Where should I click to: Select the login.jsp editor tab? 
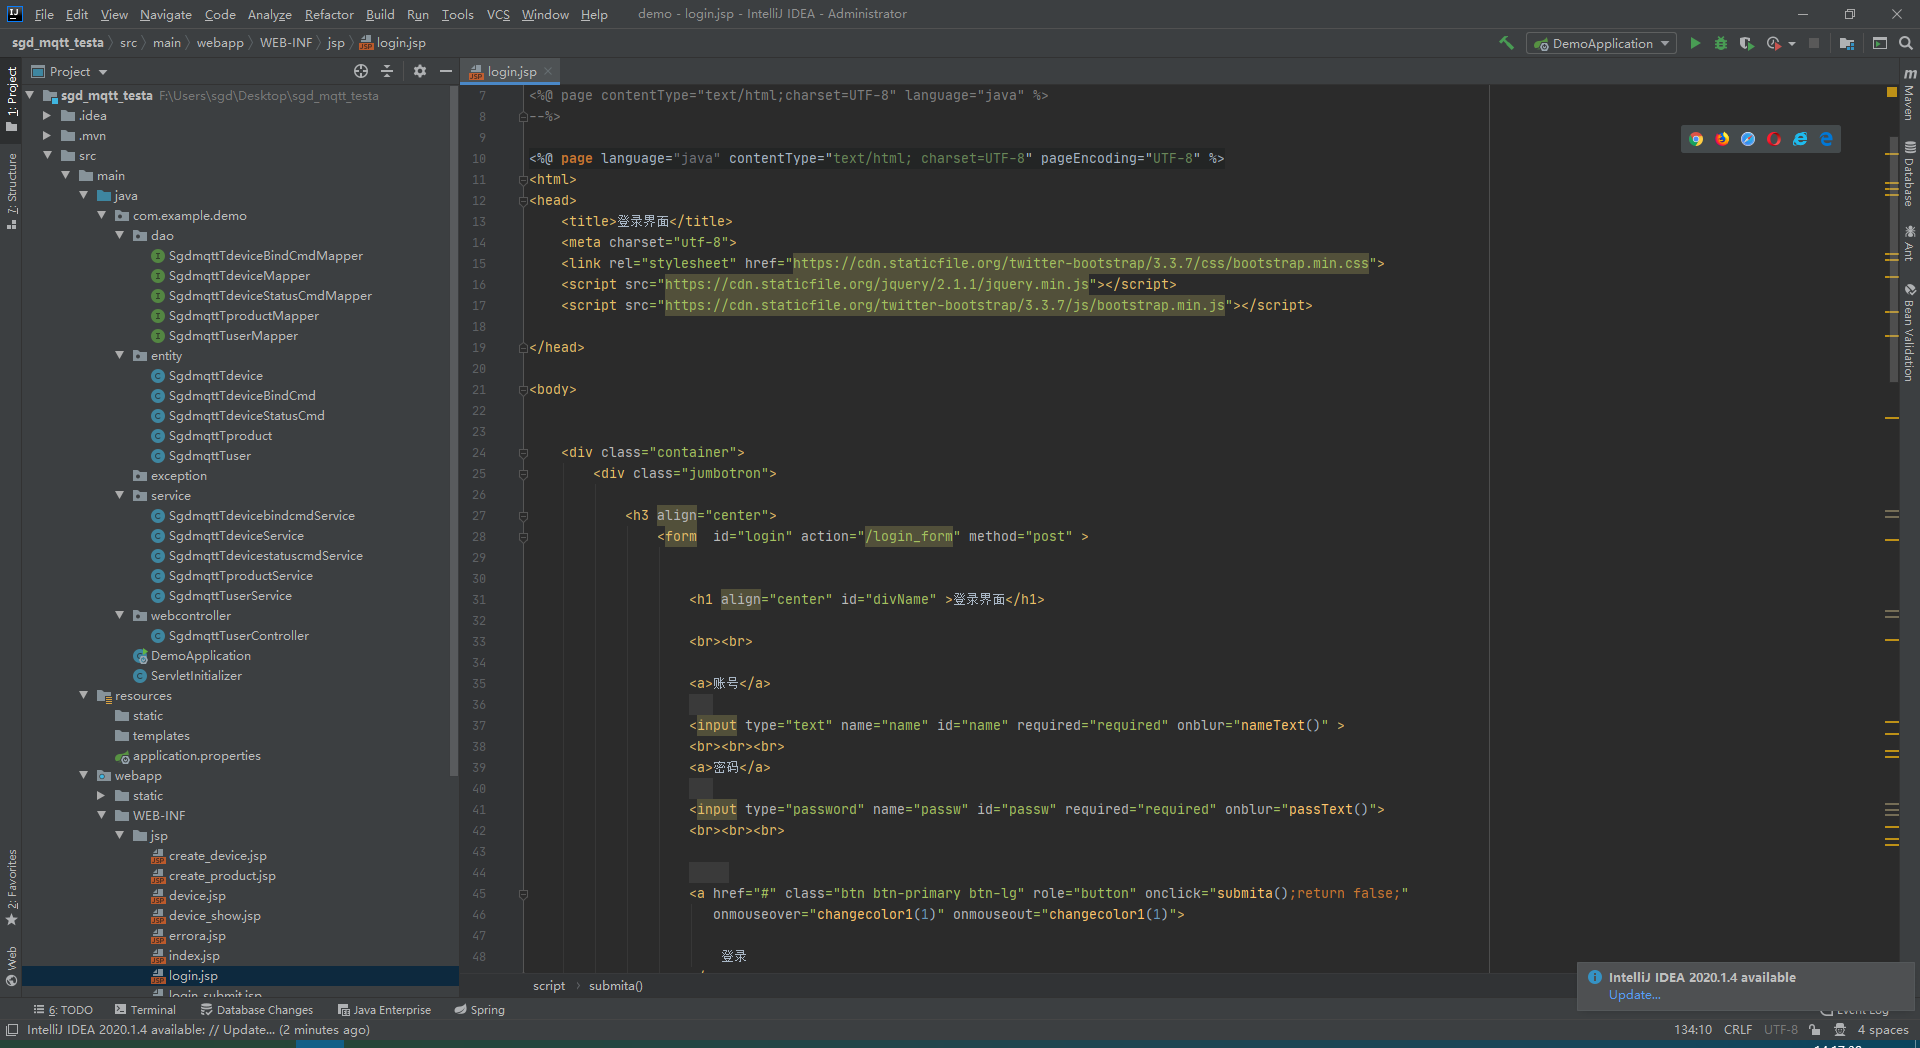511,71
